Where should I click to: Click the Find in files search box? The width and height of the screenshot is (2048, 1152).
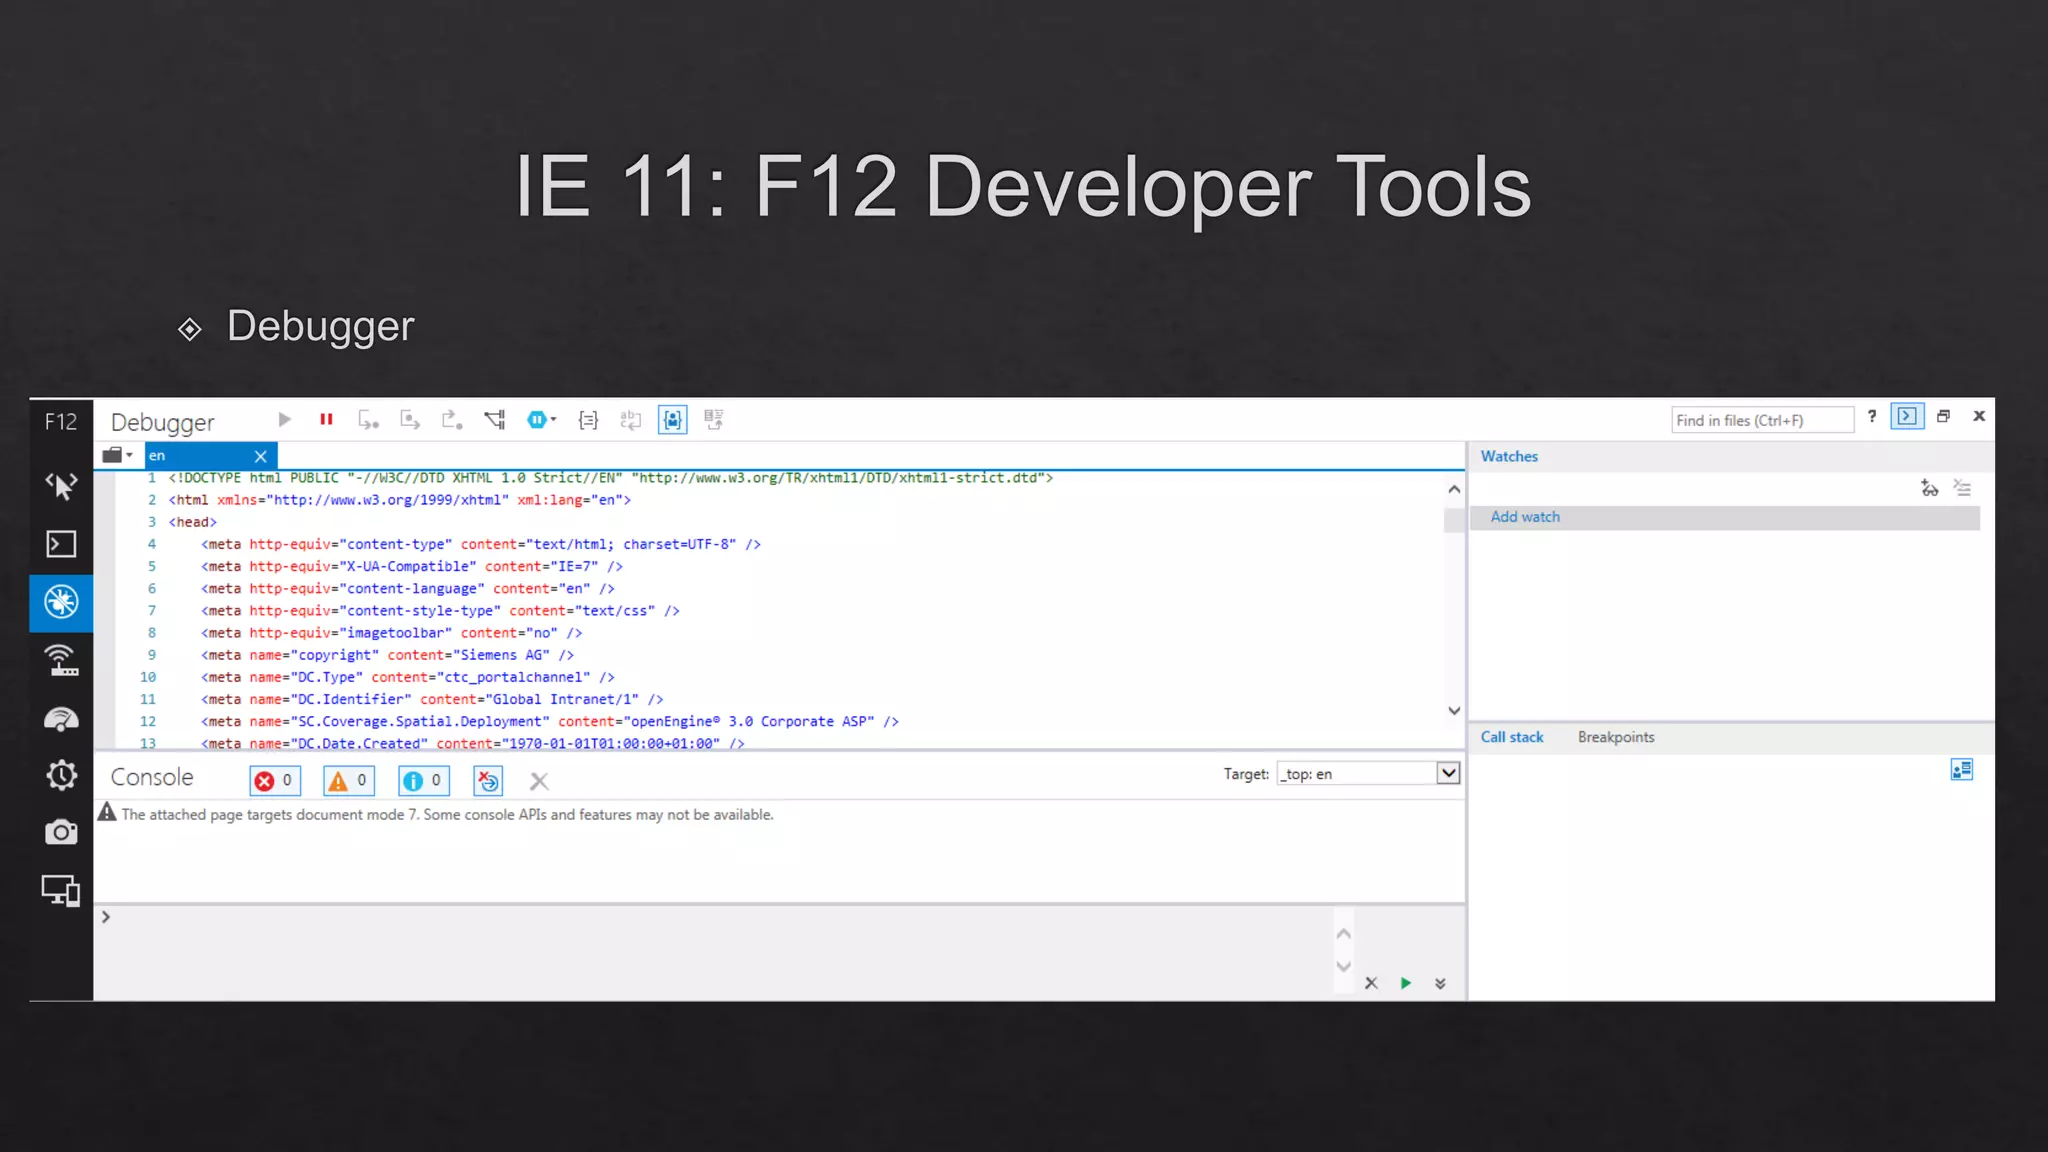pyautogui.click(x=1762, y=420)
